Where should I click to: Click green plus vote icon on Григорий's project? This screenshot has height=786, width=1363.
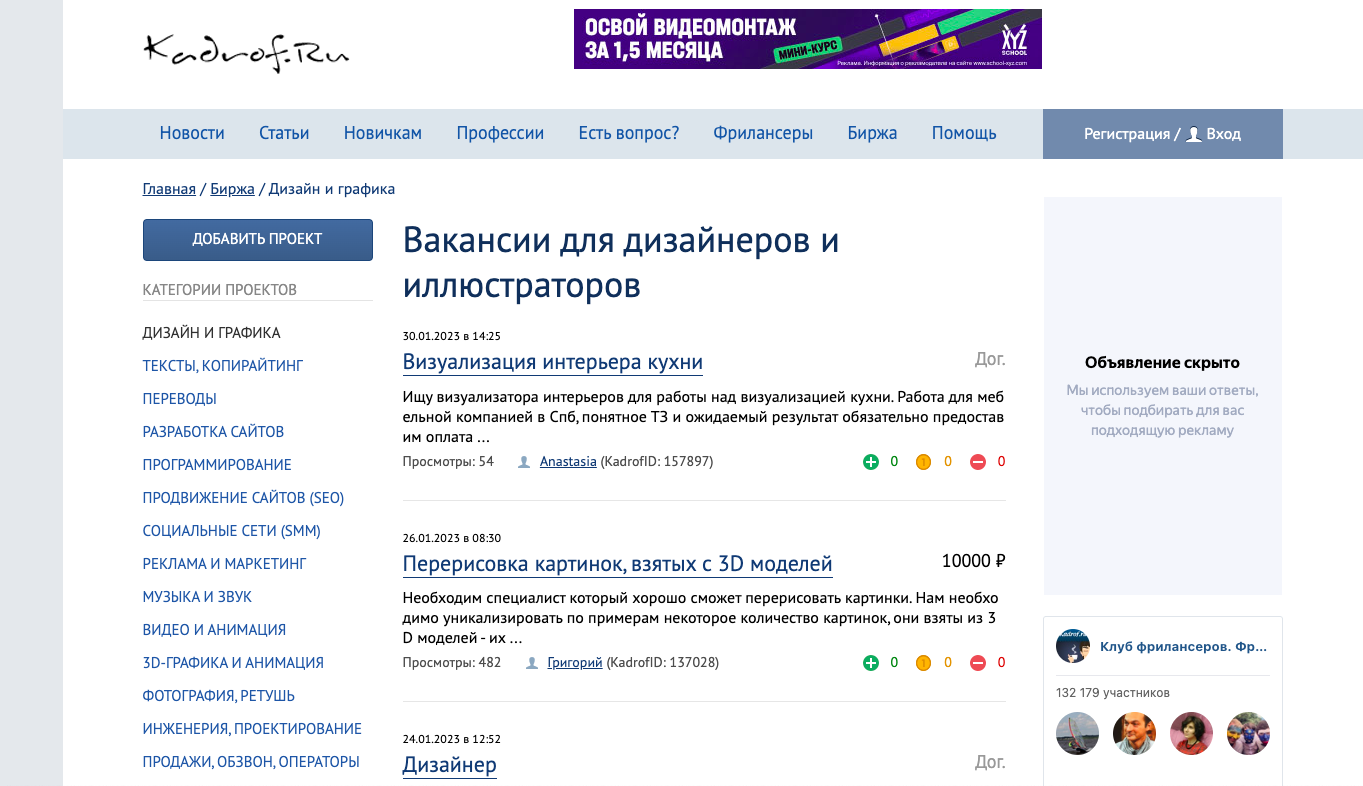click(870, 663)
